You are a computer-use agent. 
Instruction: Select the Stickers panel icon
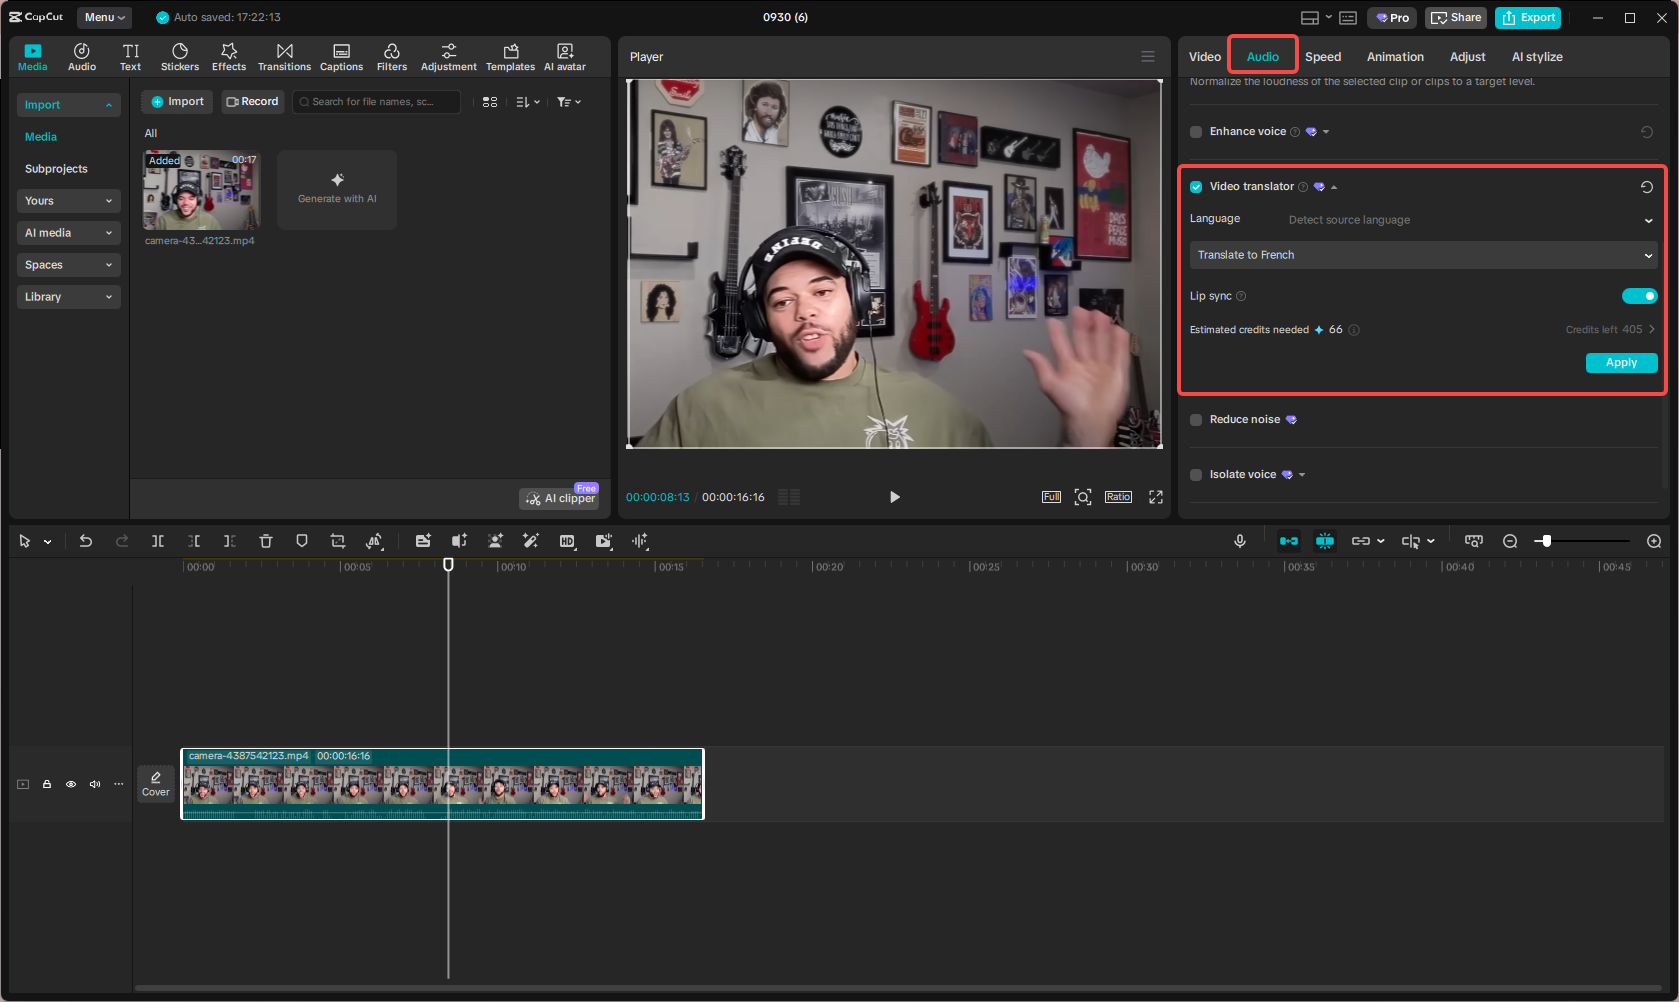(180, 55)
